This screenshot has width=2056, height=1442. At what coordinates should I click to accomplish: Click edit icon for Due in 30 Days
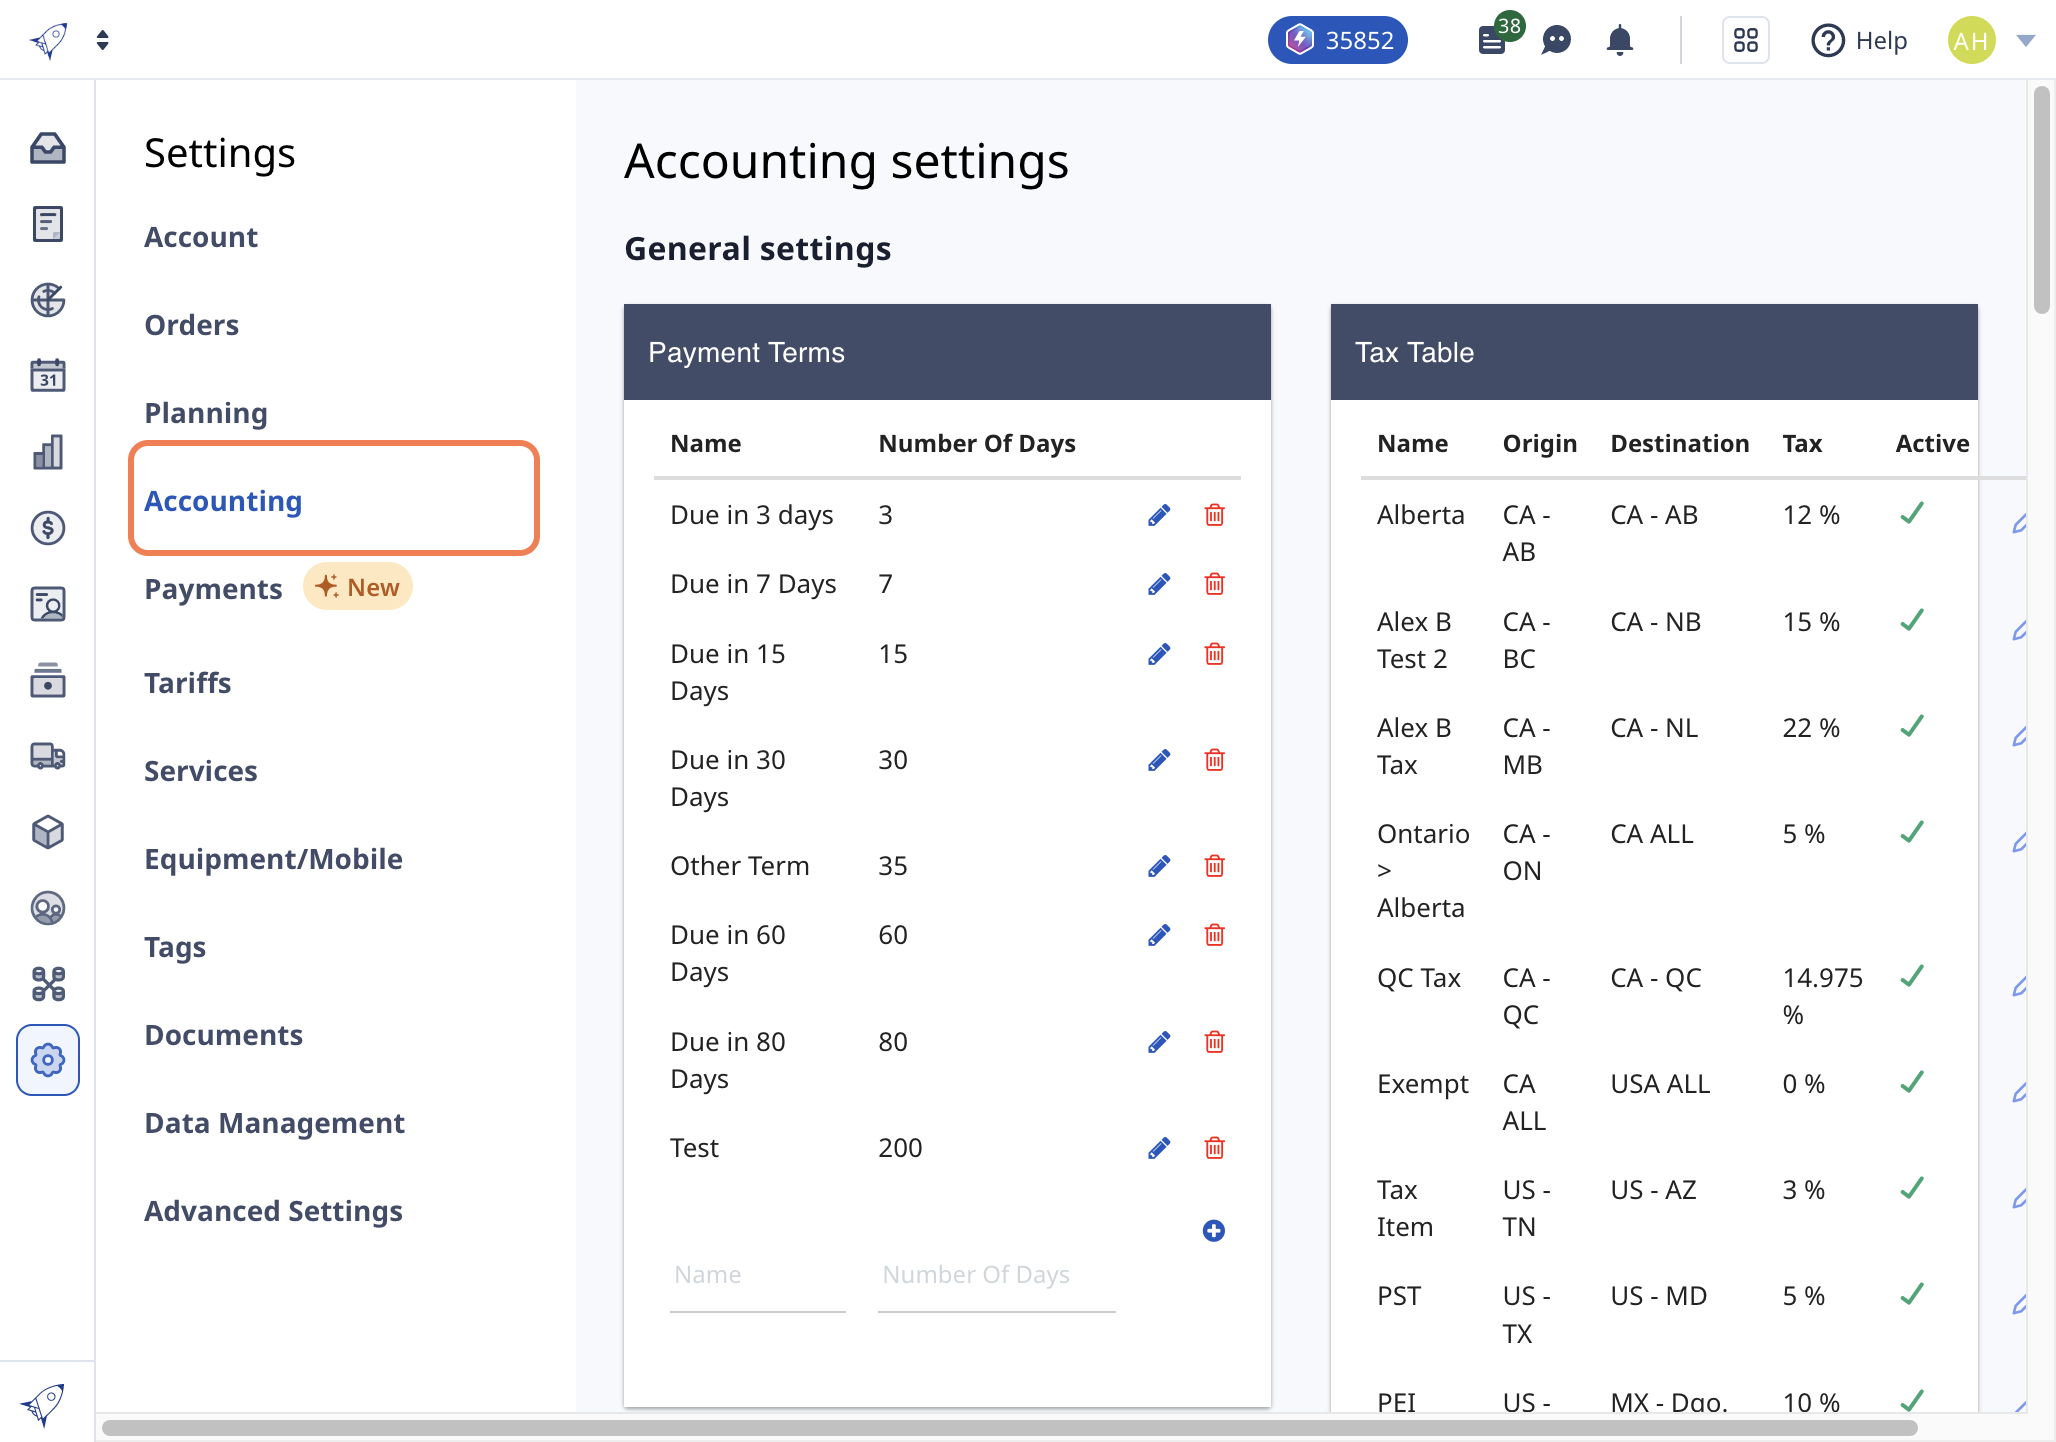click(x=1159, y=761)
